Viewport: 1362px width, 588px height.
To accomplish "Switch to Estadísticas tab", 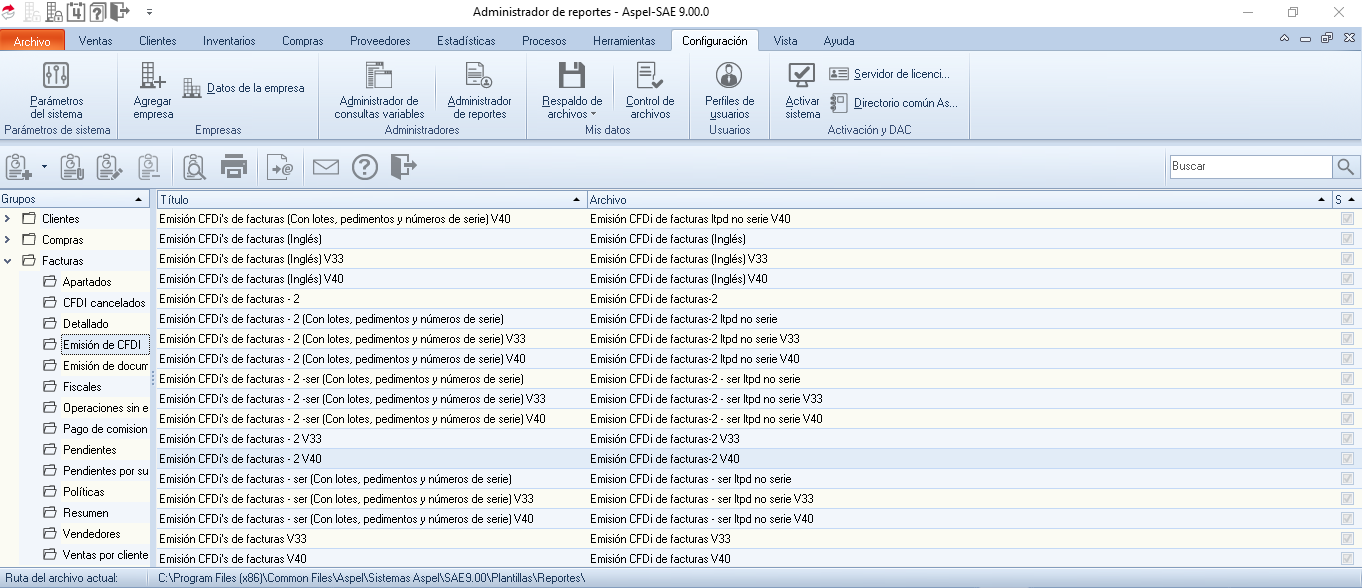I will click(466, 41).
